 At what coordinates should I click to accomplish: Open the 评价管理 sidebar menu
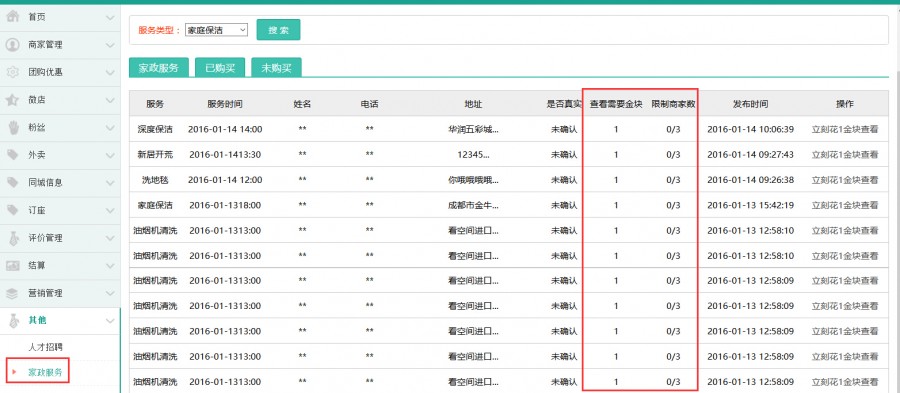(60, 238)
